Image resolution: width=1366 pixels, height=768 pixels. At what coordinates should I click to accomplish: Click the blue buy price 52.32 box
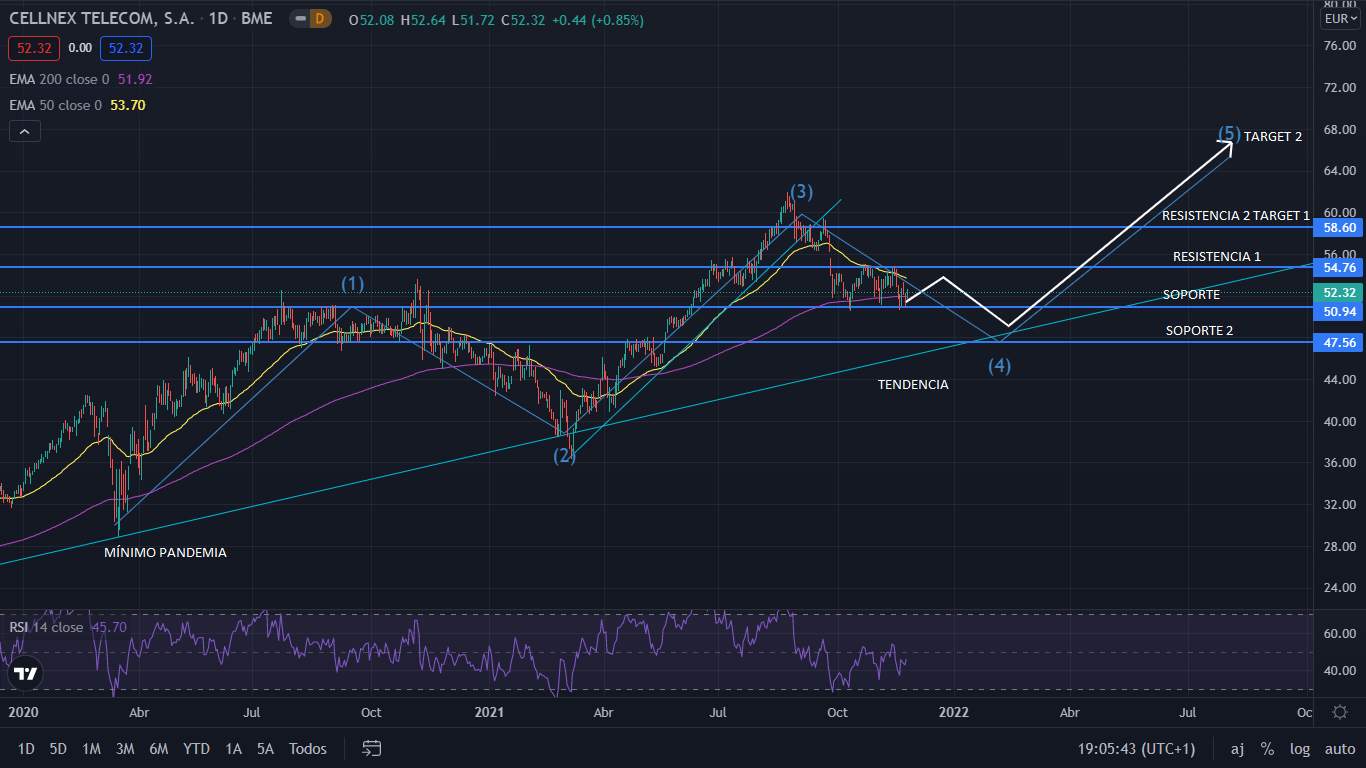coord(125,47)
